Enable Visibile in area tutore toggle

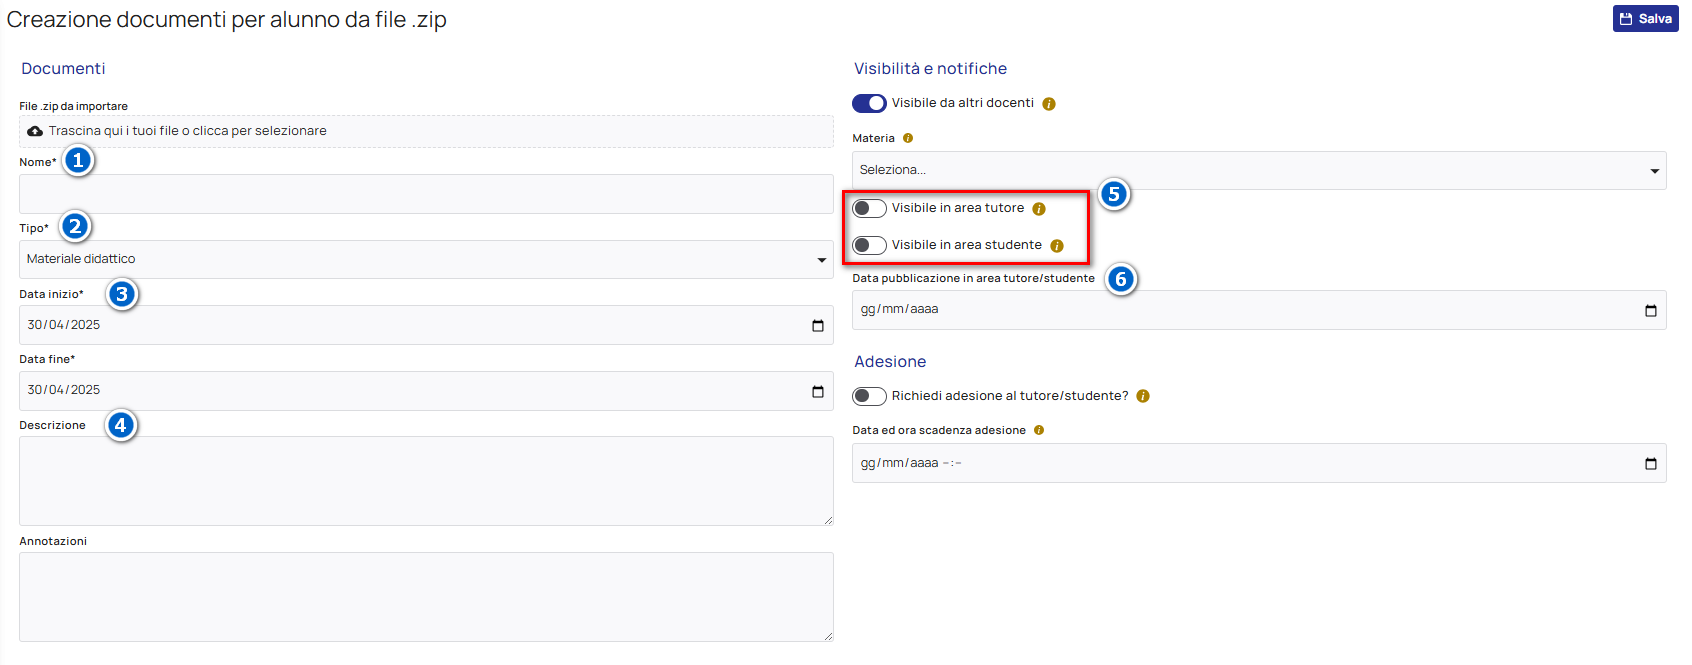click(x=869, y=208)
